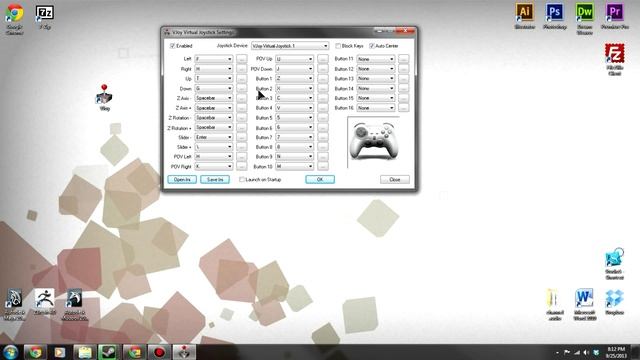
Task: Open the Dropbox desktop icon
Action: [614, 302]
